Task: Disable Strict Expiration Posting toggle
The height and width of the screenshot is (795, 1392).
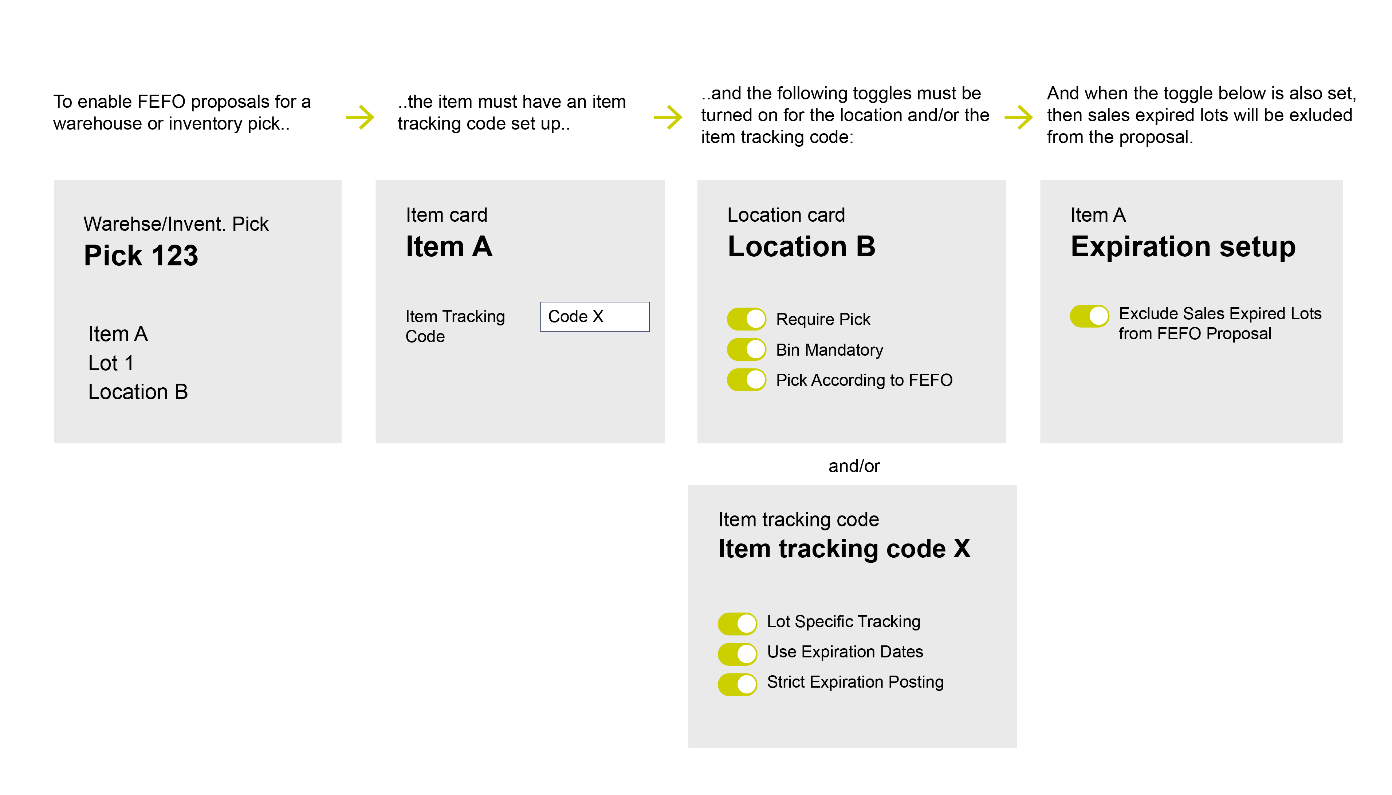Action: click(x=737, y=684)
